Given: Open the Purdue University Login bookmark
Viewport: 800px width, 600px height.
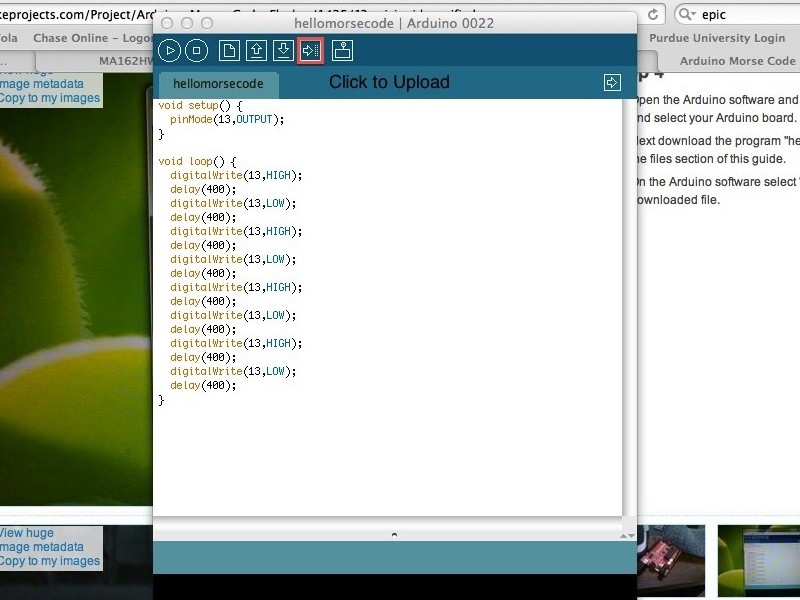Looking at the screenshot, I should point(717,38).
